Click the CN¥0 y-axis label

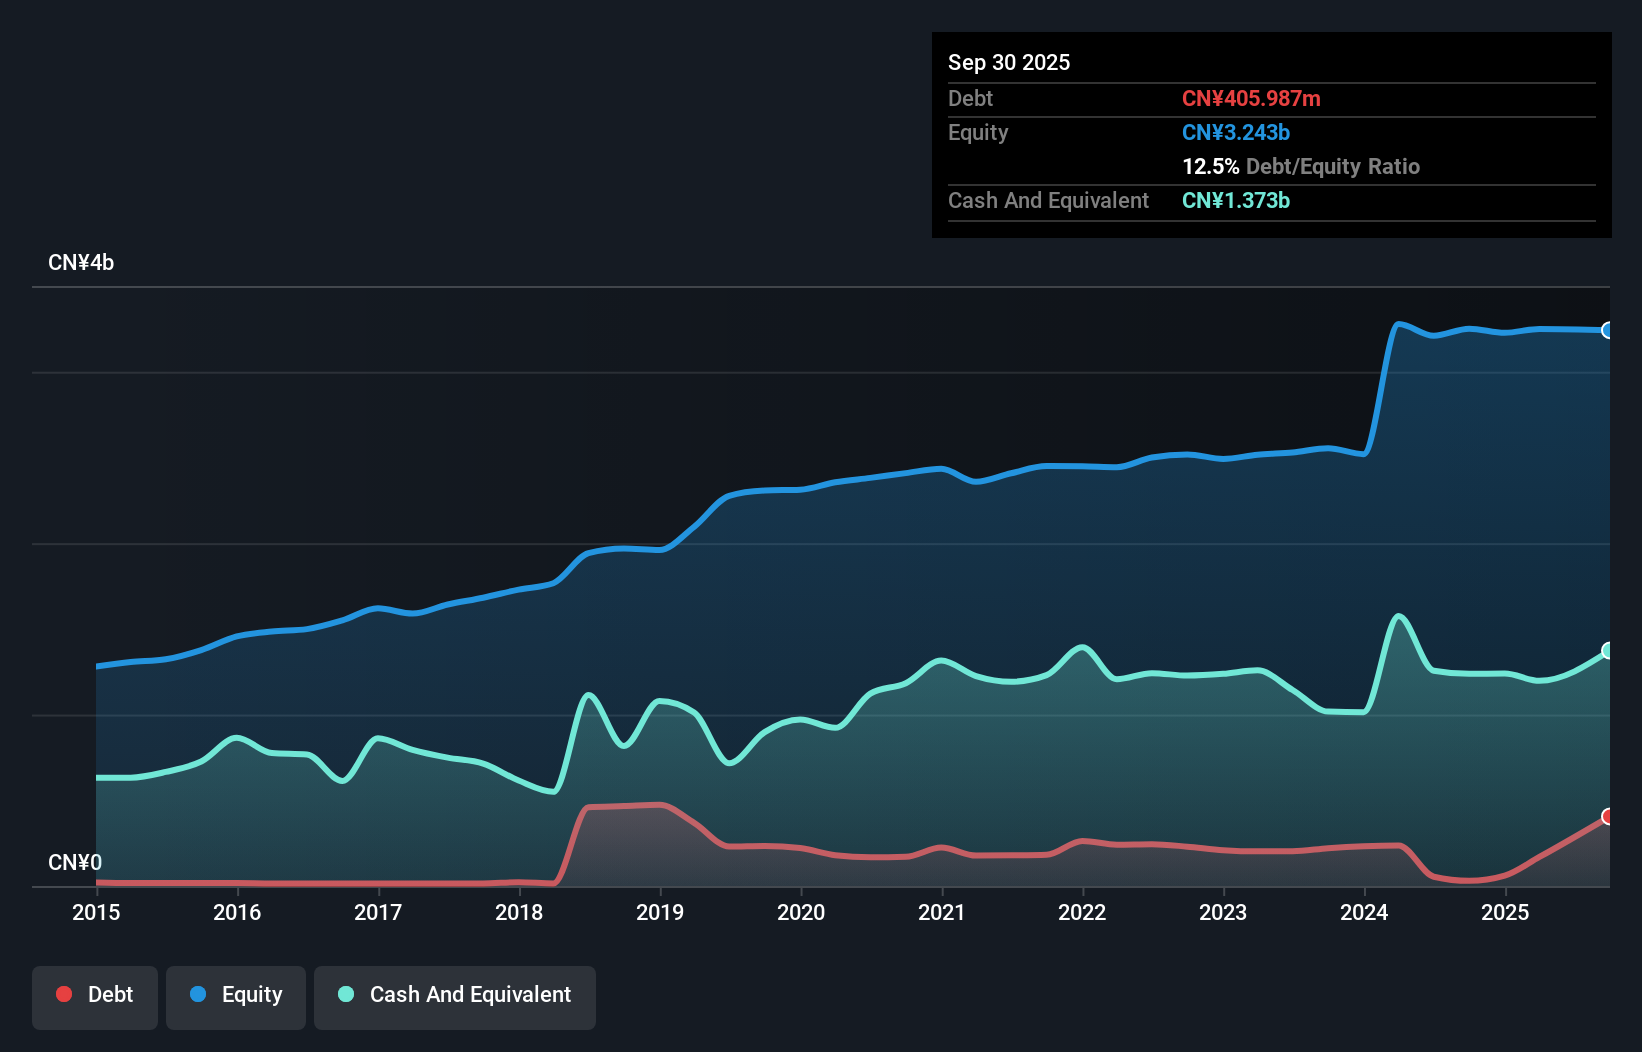point(75,863)
